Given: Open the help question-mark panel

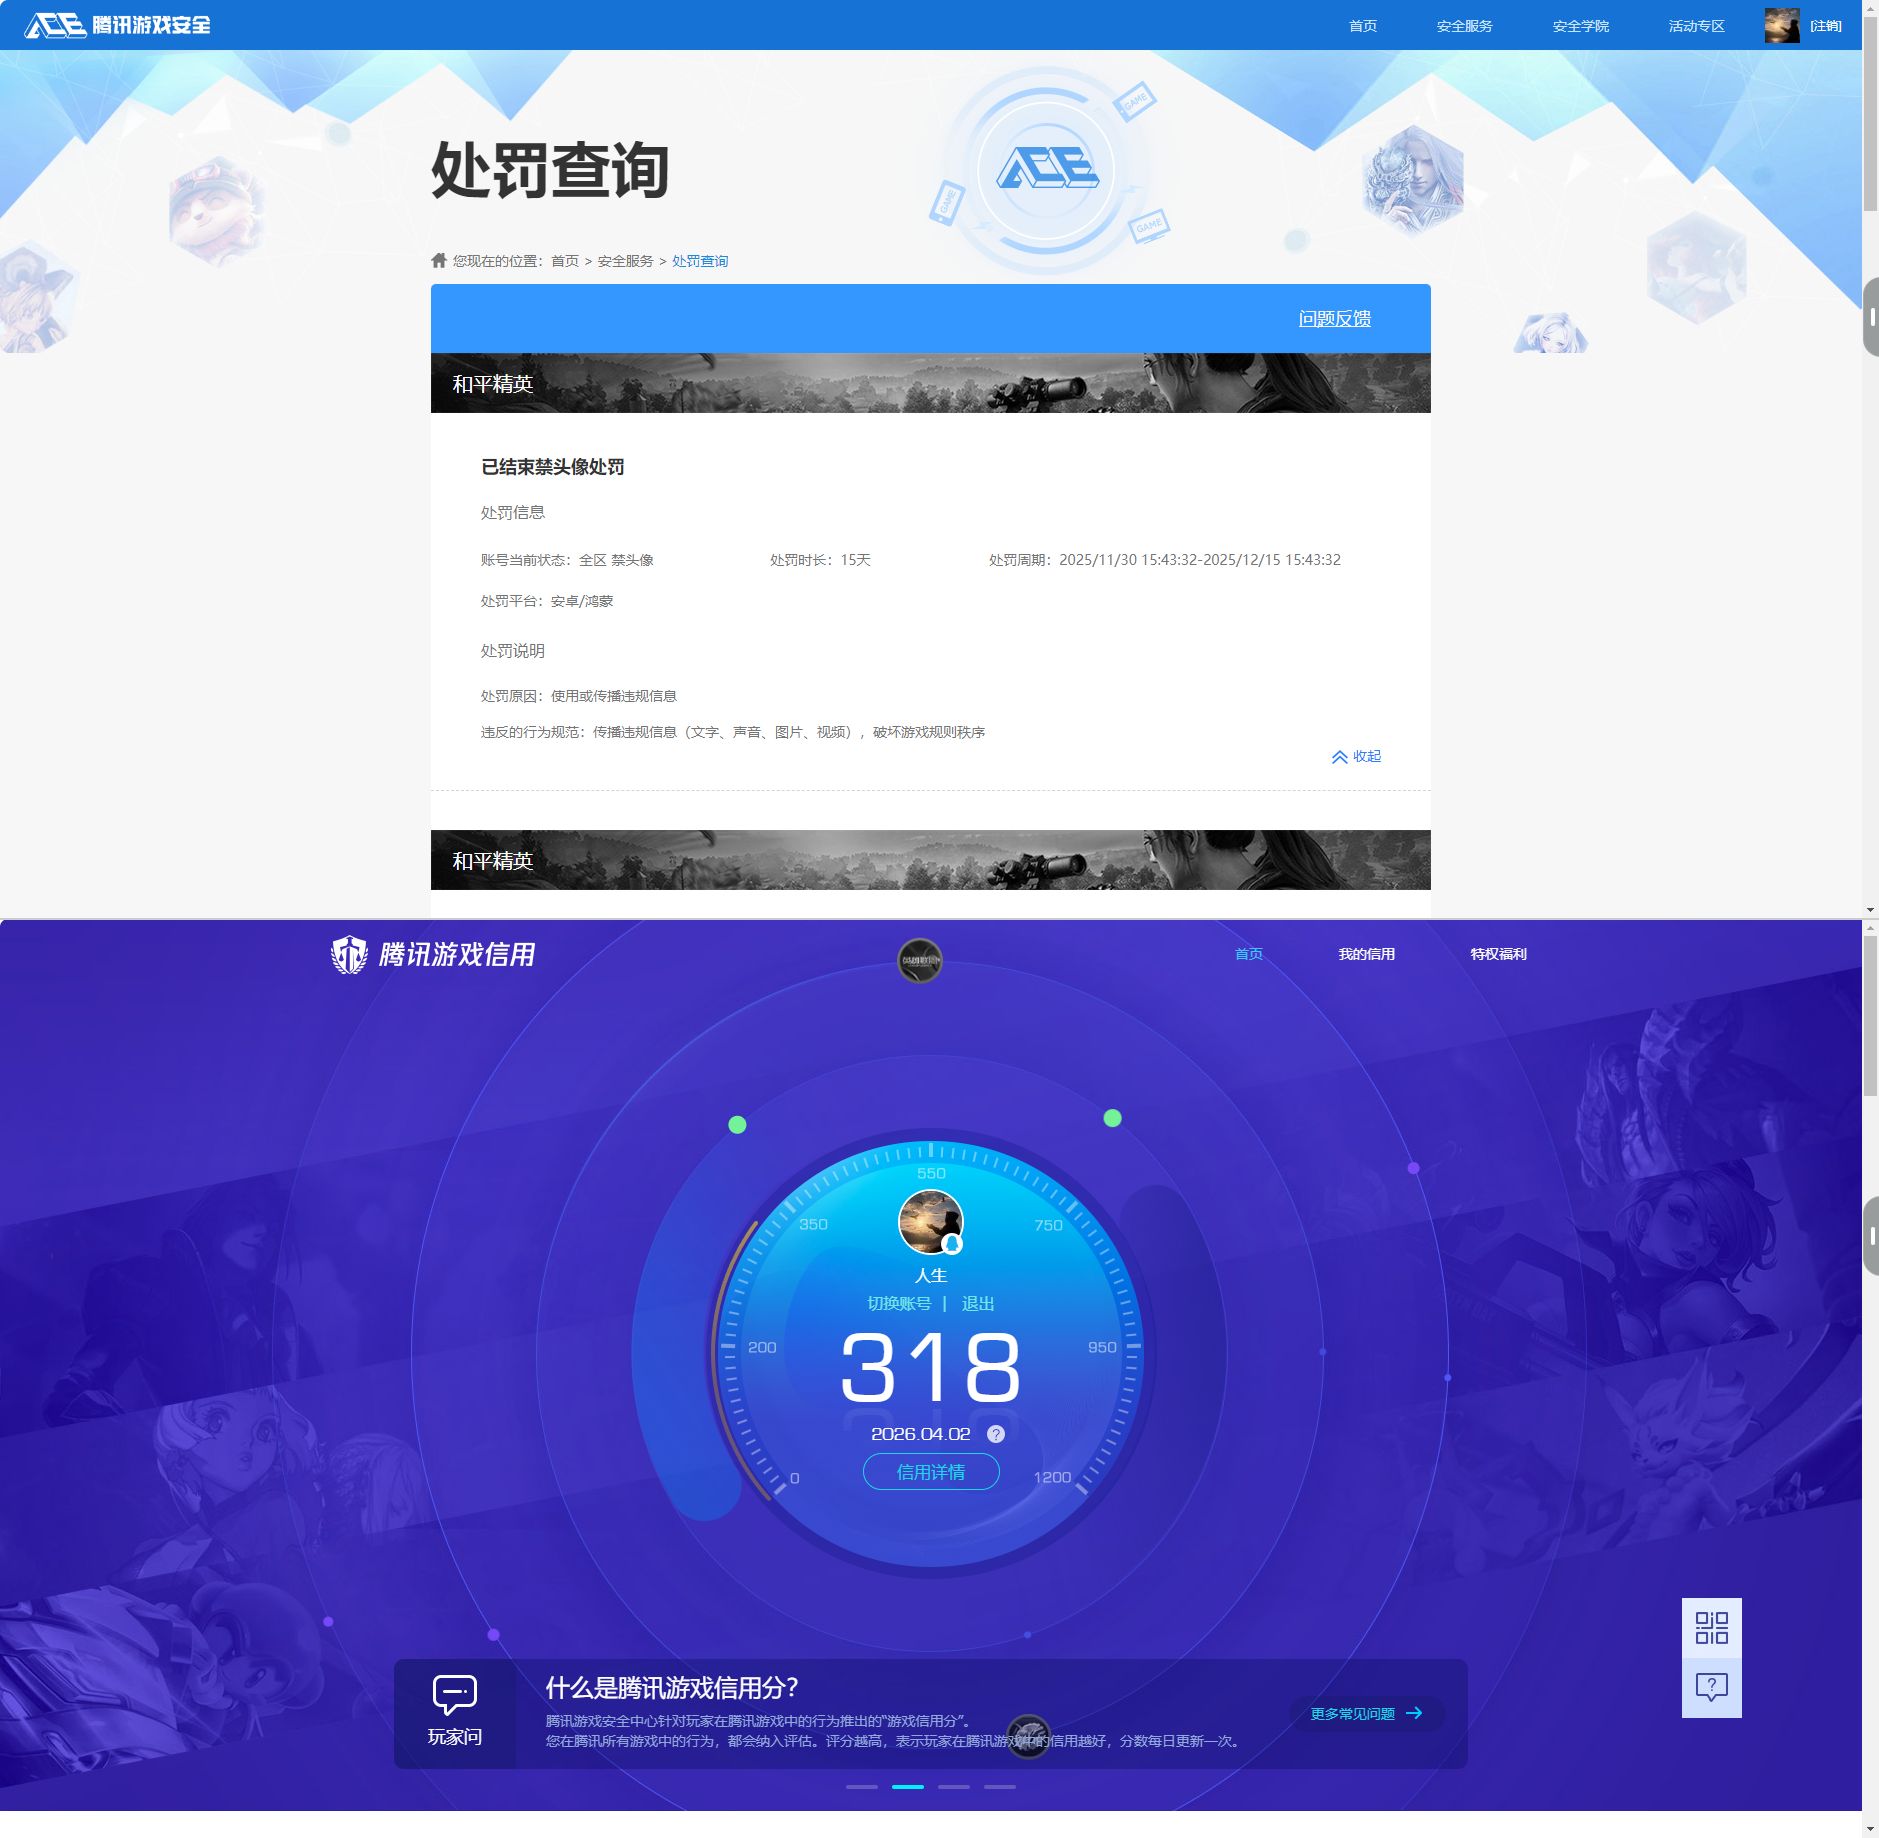Looking at the screenshot, I should point(1712,1686).
